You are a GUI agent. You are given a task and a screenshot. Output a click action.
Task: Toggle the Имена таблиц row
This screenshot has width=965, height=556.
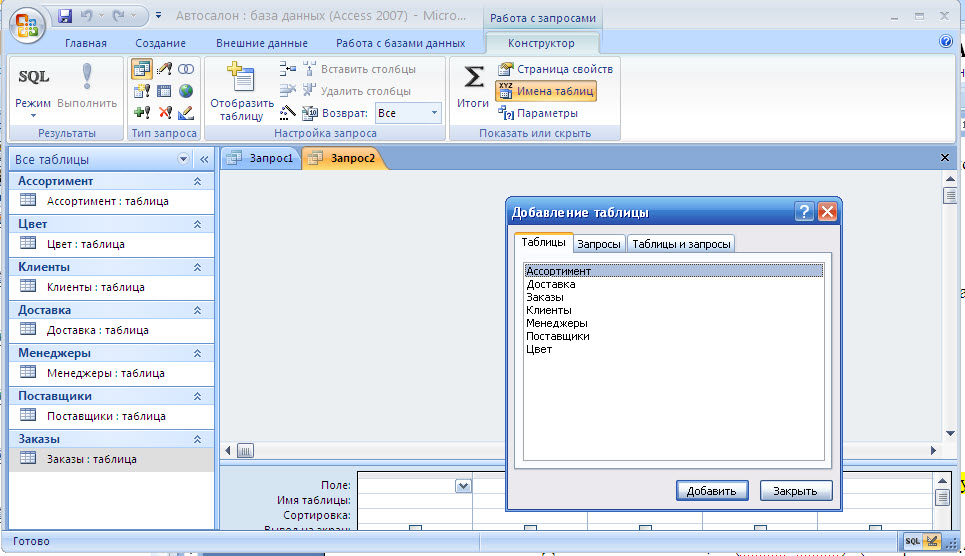point(546,91)
